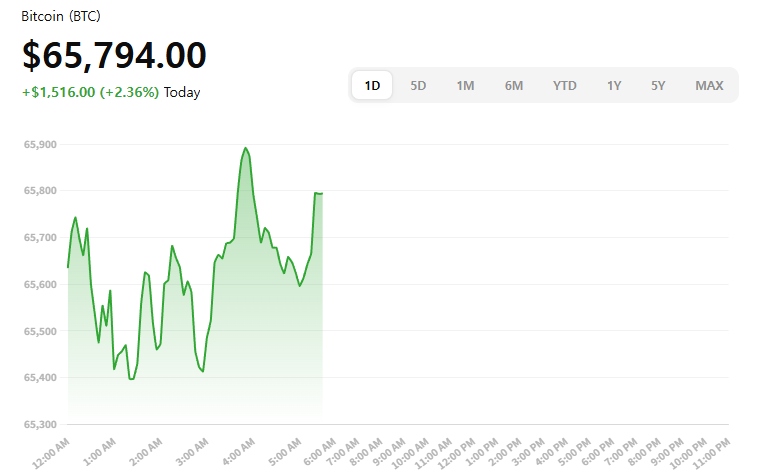This screenshot has height=472, width=760.
Task: Click the latest price point on chart line
Action: coord(322,194)
